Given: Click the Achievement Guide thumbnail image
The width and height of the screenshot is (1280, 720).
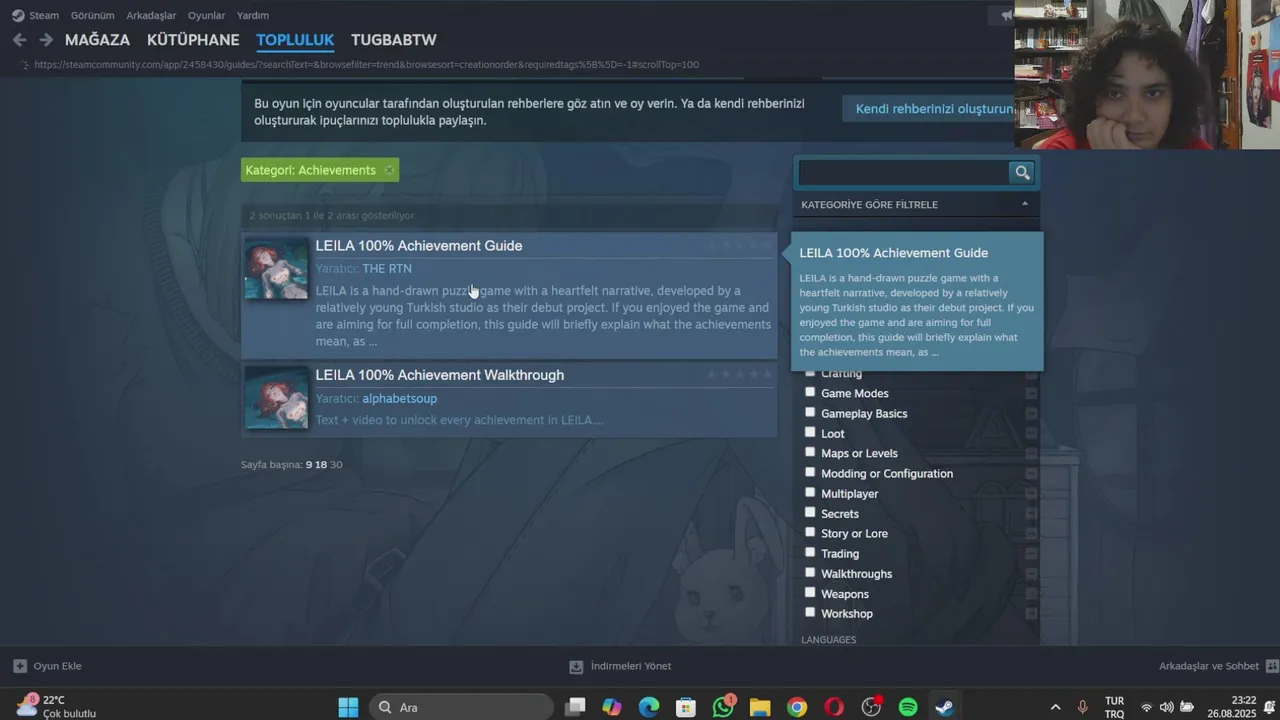Looking at the screenshot, I should click(x=276, y=268).
